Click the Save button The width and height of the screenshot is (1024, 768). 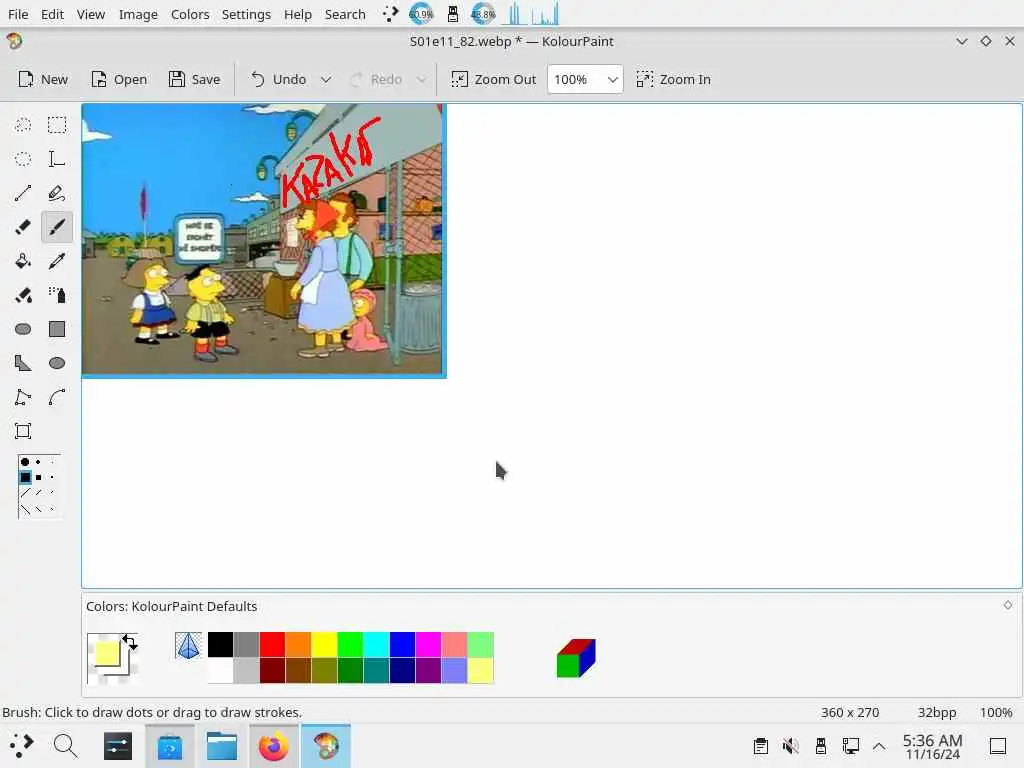coord(195,79)
